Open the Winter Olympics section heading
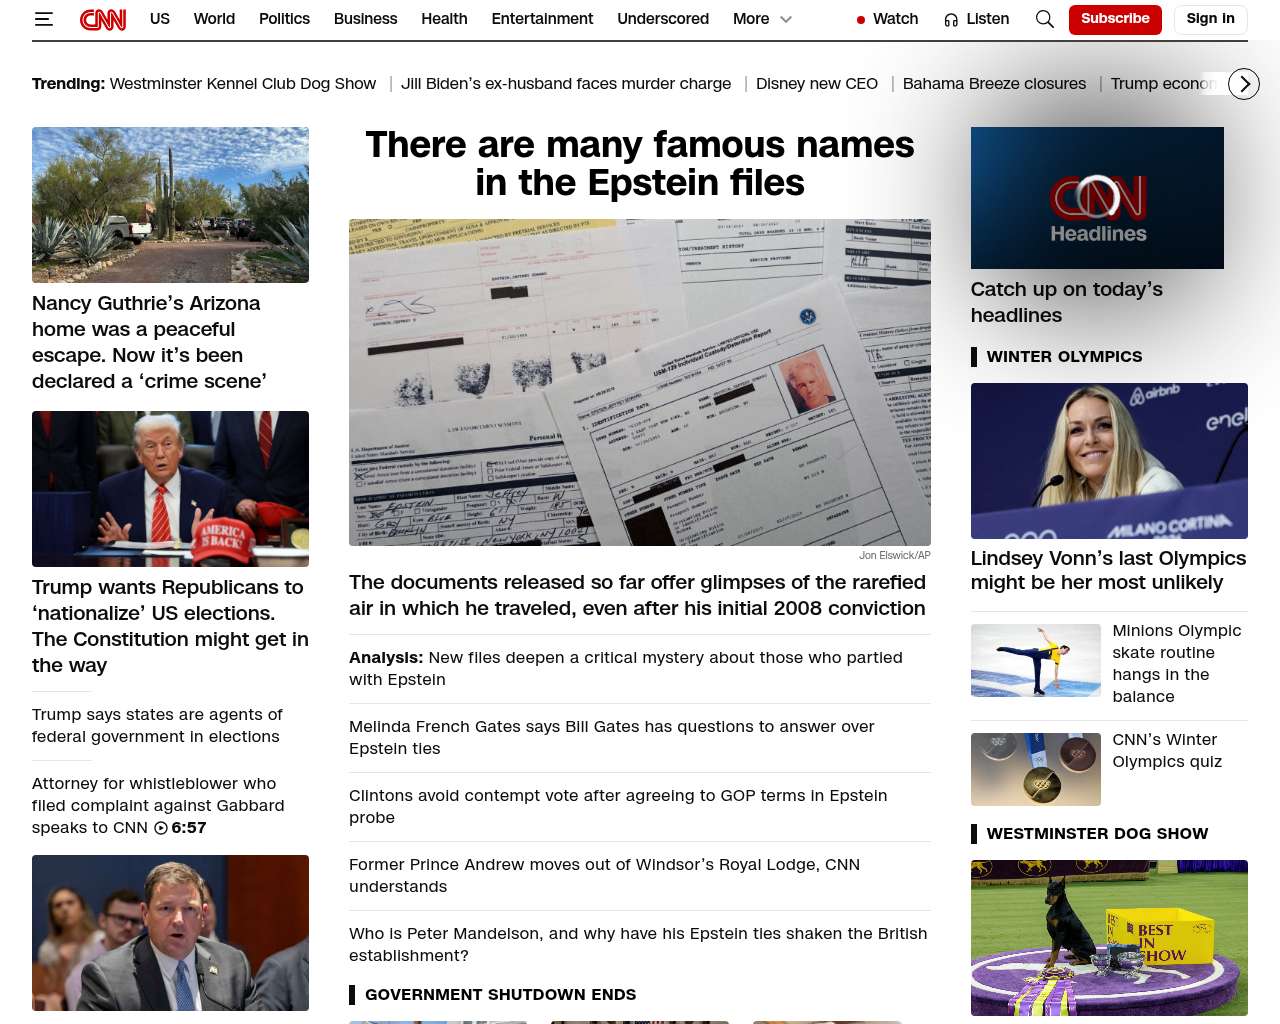1280x1024 pixels. [x=1064, y=357]
